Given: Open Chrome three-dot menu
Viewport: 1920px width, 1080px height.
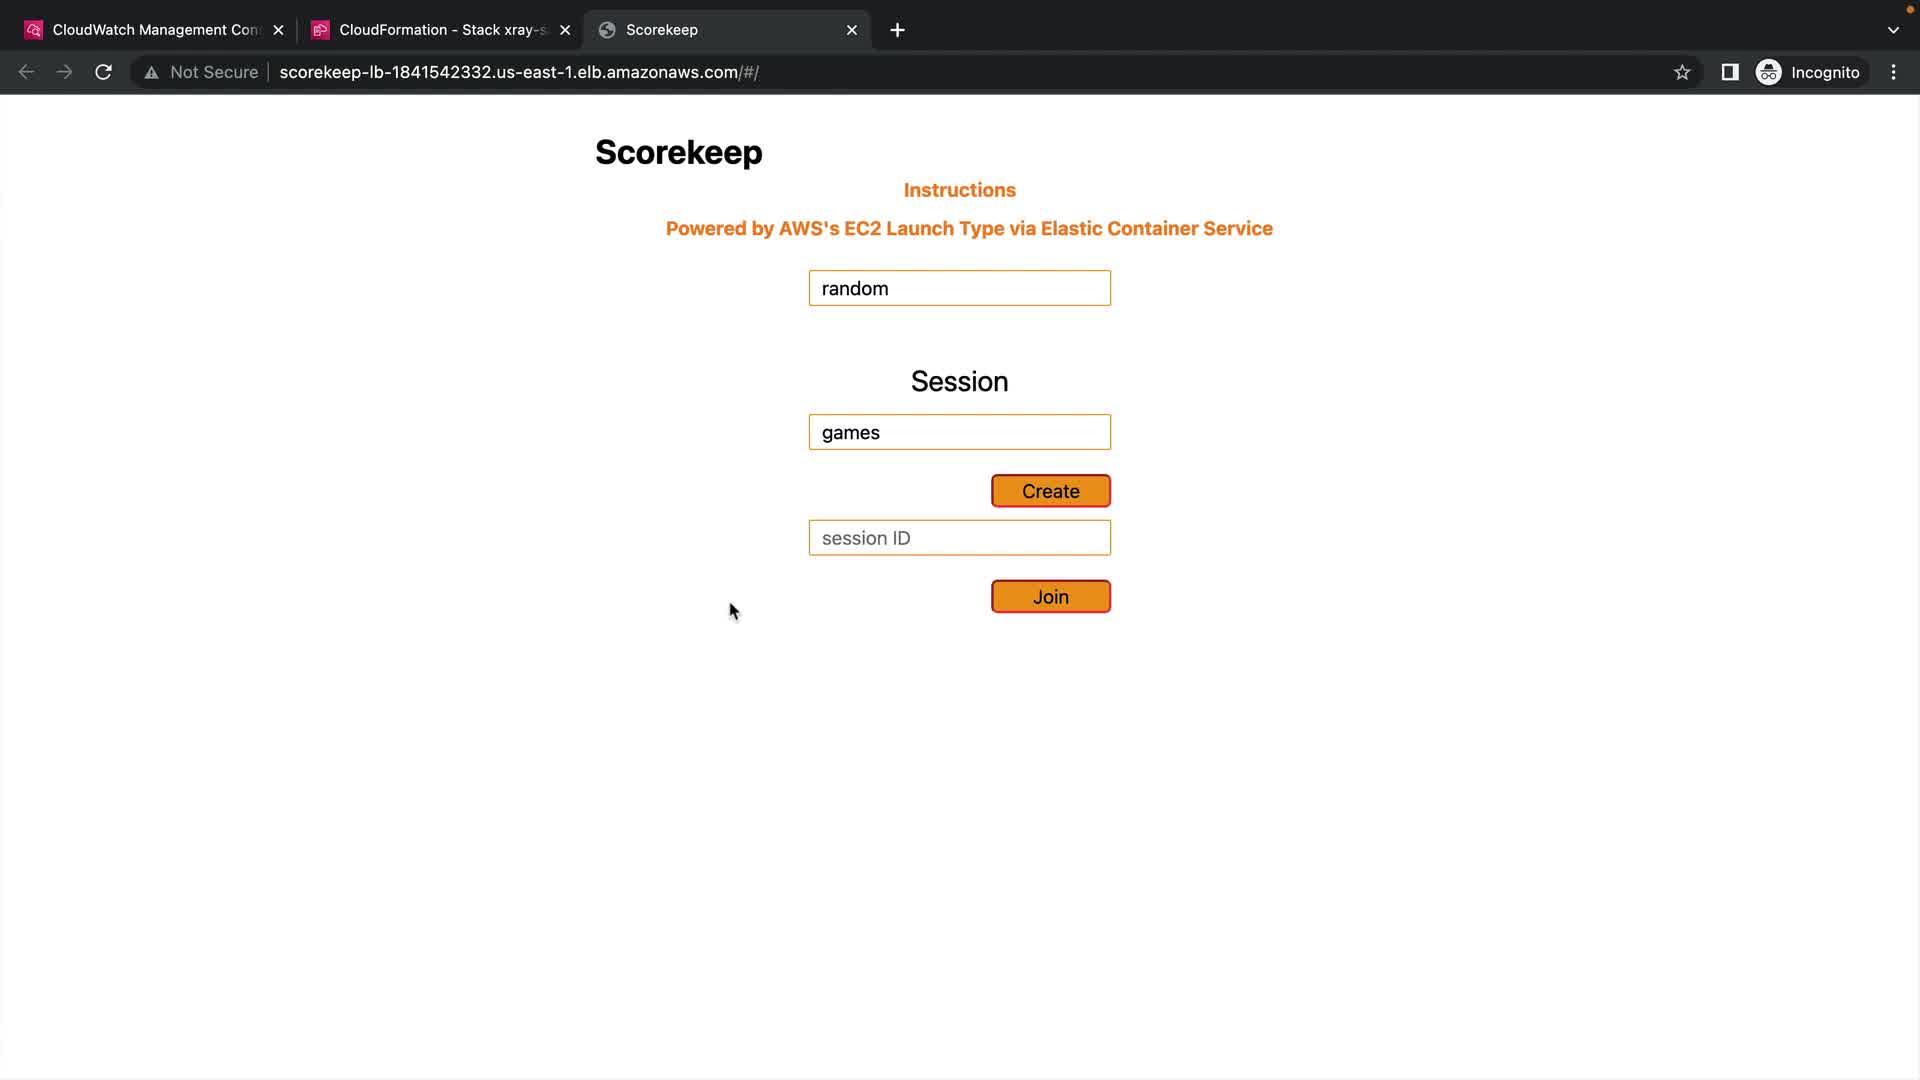Looking at the screenshot, I should click(1893, 72).
